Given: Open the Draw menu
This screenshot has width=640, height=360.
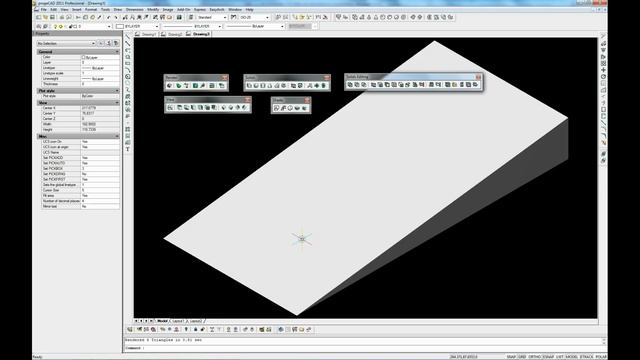Looking at the screenshot, I should pos(118,9).
